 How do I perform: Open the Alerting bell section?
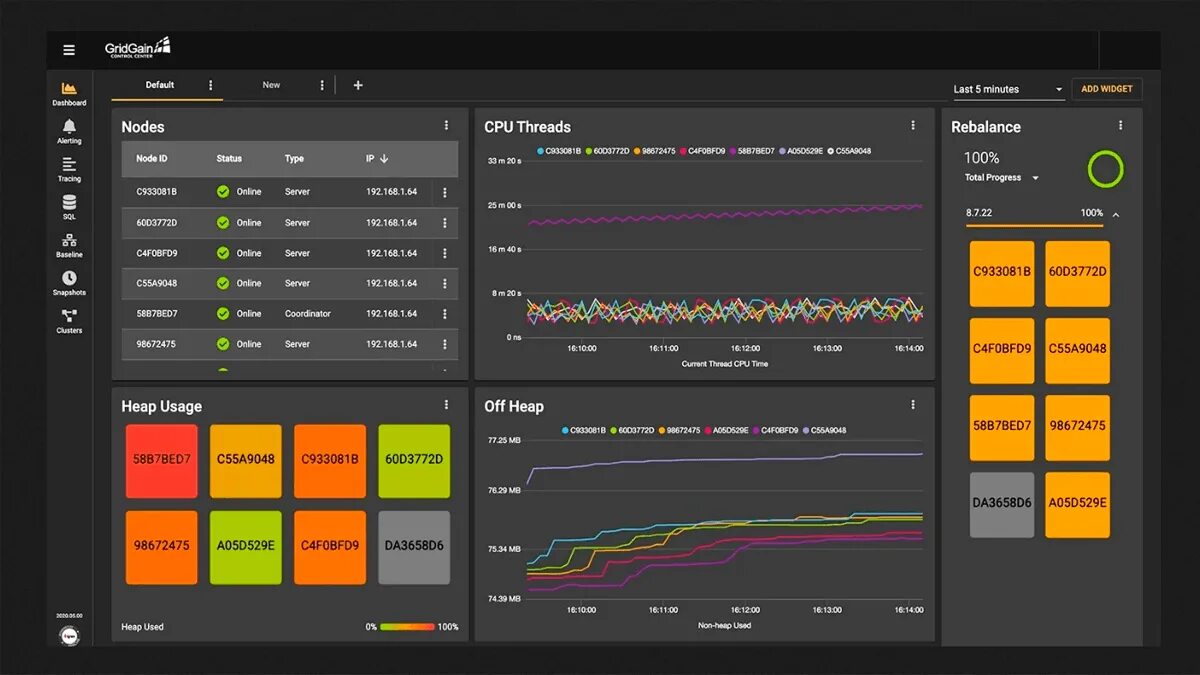69,132
